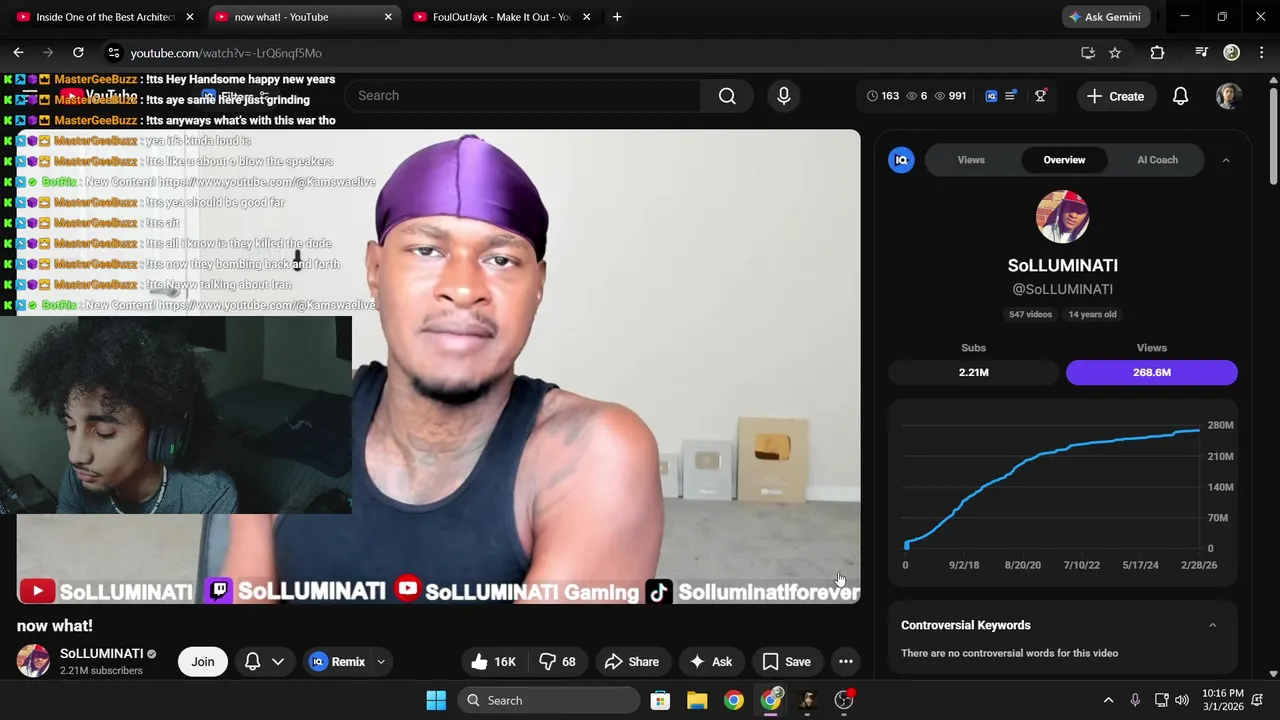The width and height of the screenshot is (1280, 720).
Task: Save video to playlist
Action: pyautogui.click(x=786, y=662)
